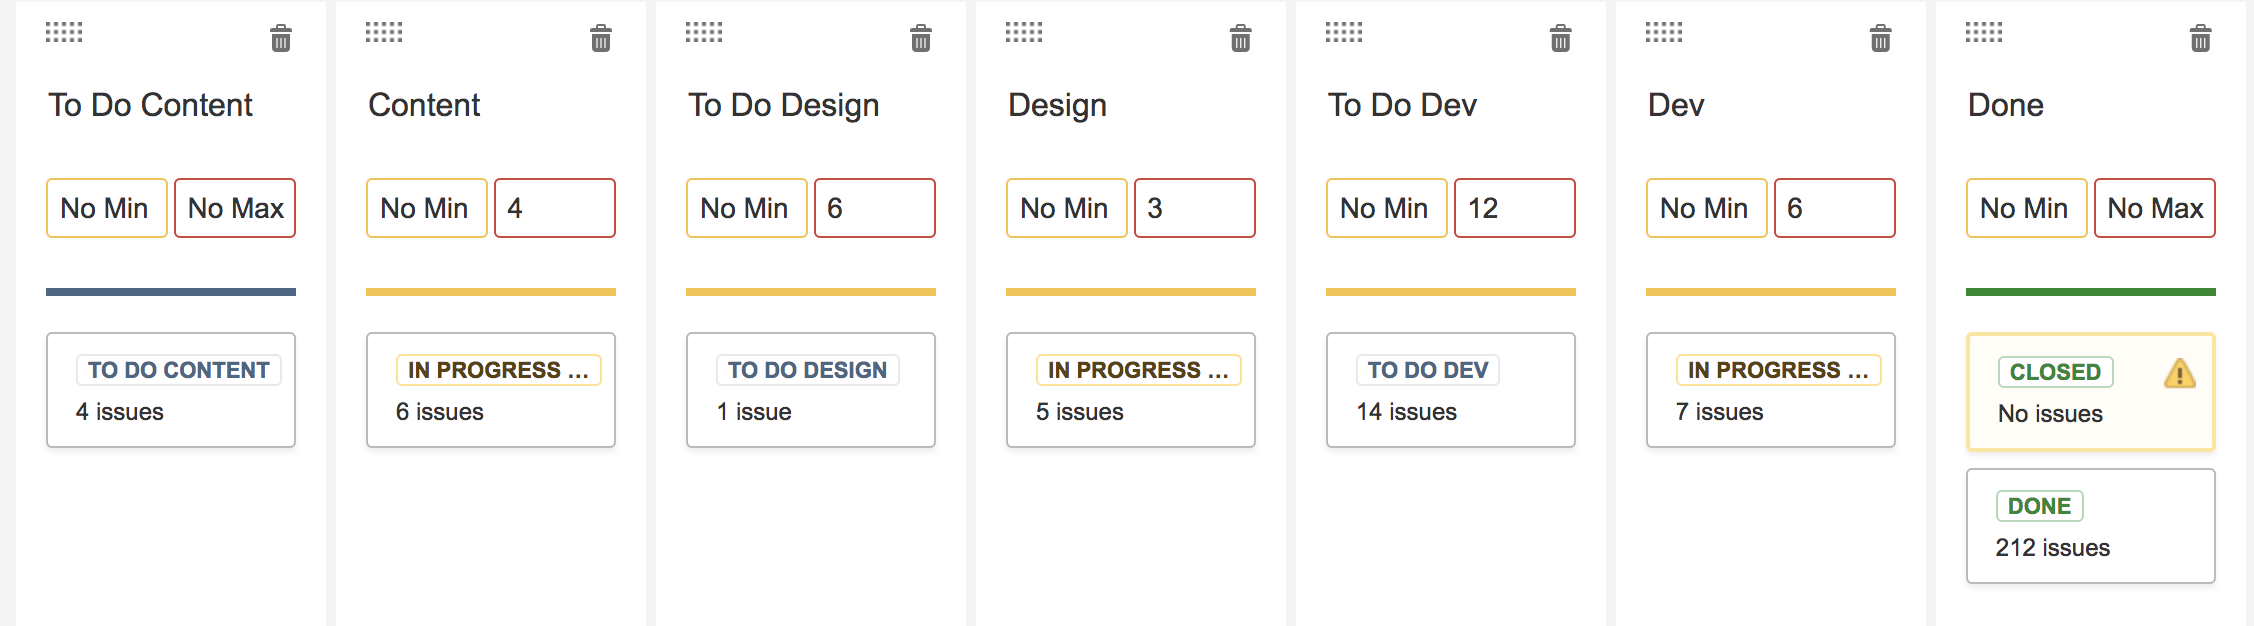
Task: Click the trash icon on the To Do Design column
Action: click(x=919, y=38)
